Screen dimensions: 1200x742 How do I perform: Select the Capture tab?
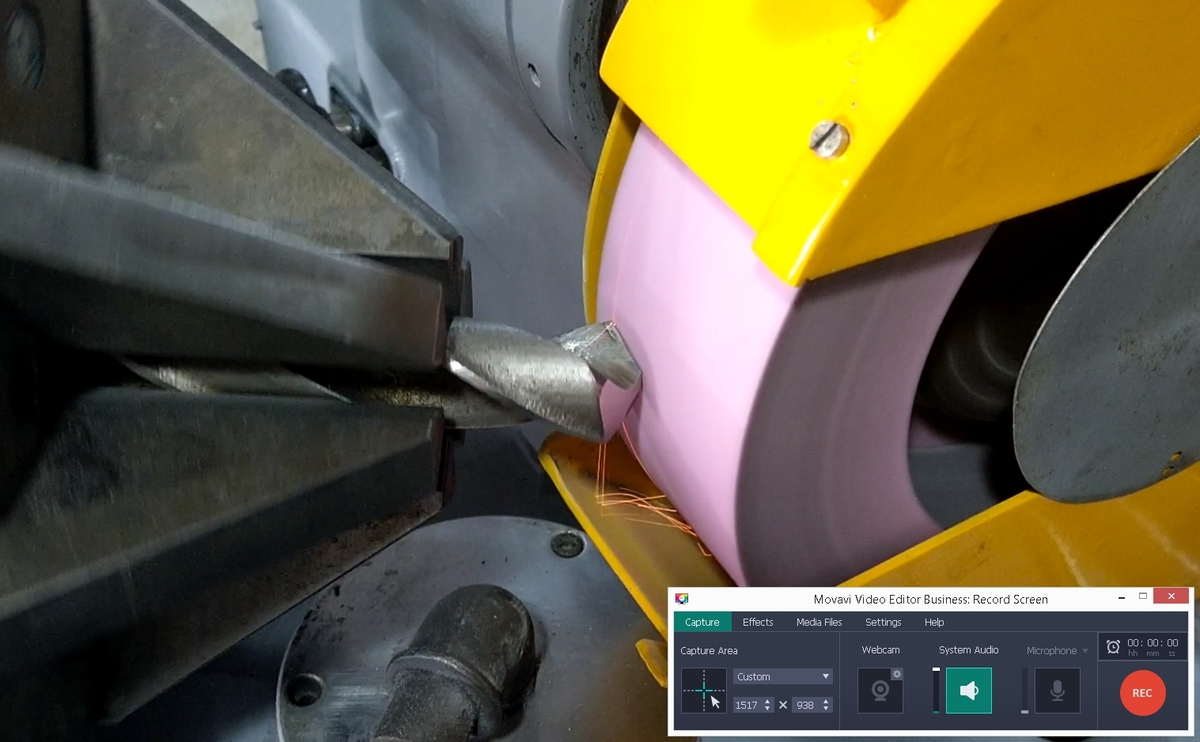pyautogui.click(x=702, y=622)
